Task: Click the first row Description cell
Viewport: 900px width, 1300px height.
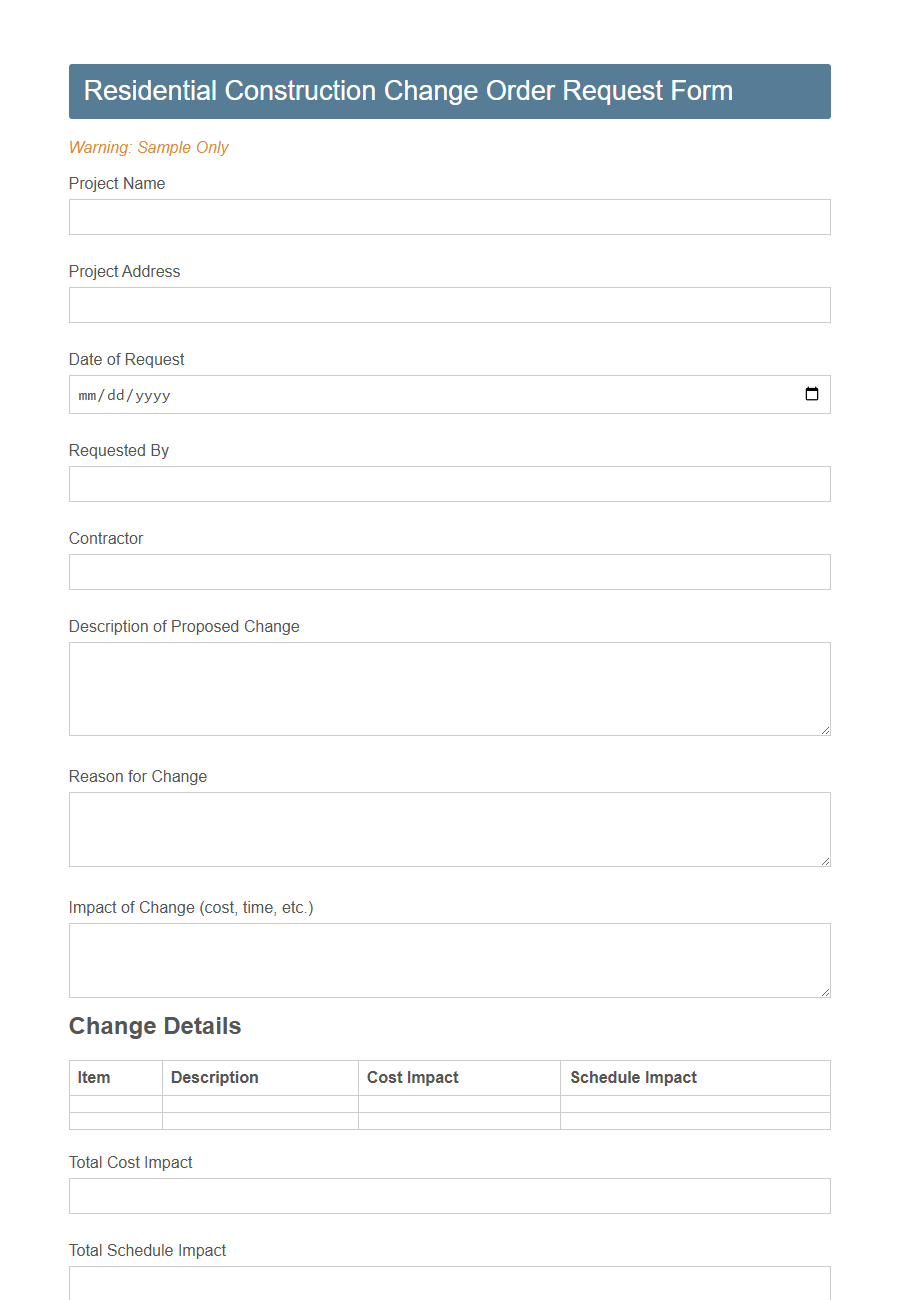Action: [x=260, y=1104]
